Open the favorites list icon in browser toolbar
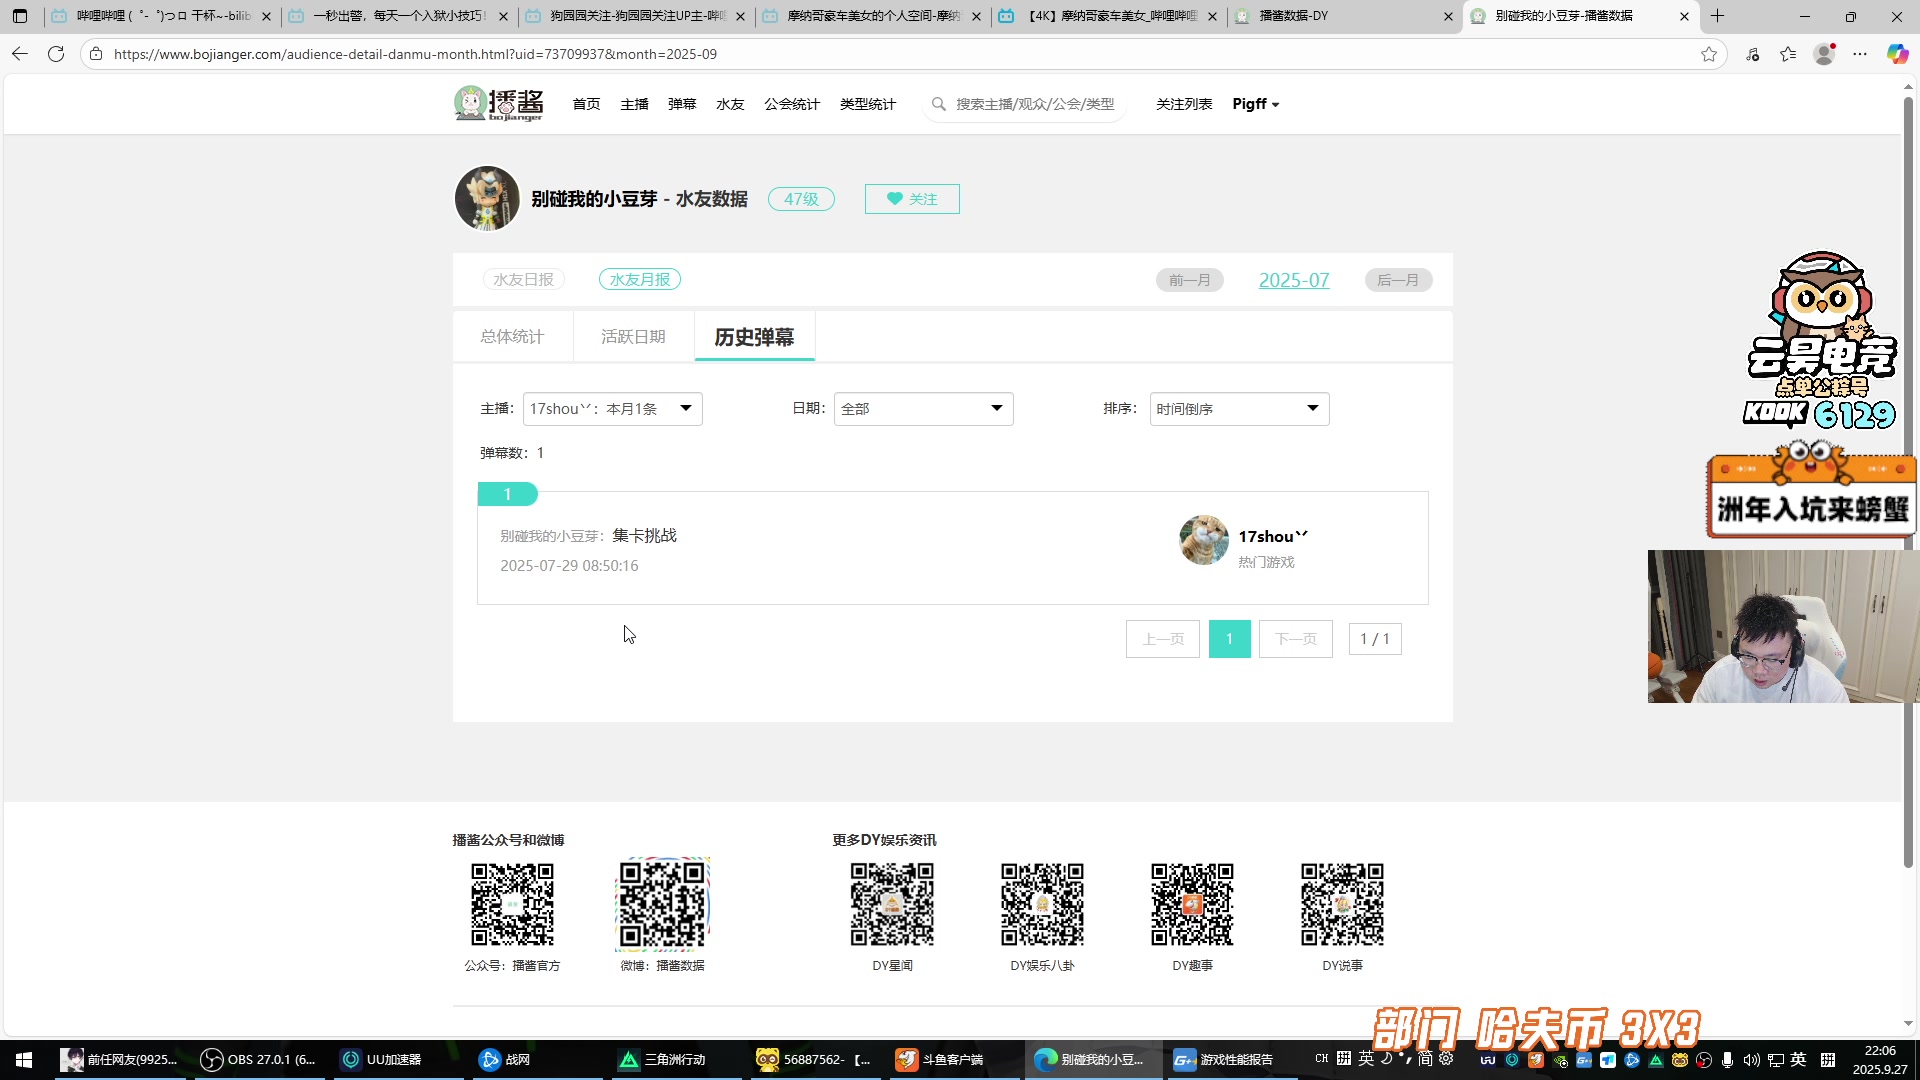Image resolution: width=1920 pixels, height=1080 pixels. click(1789, 54)
